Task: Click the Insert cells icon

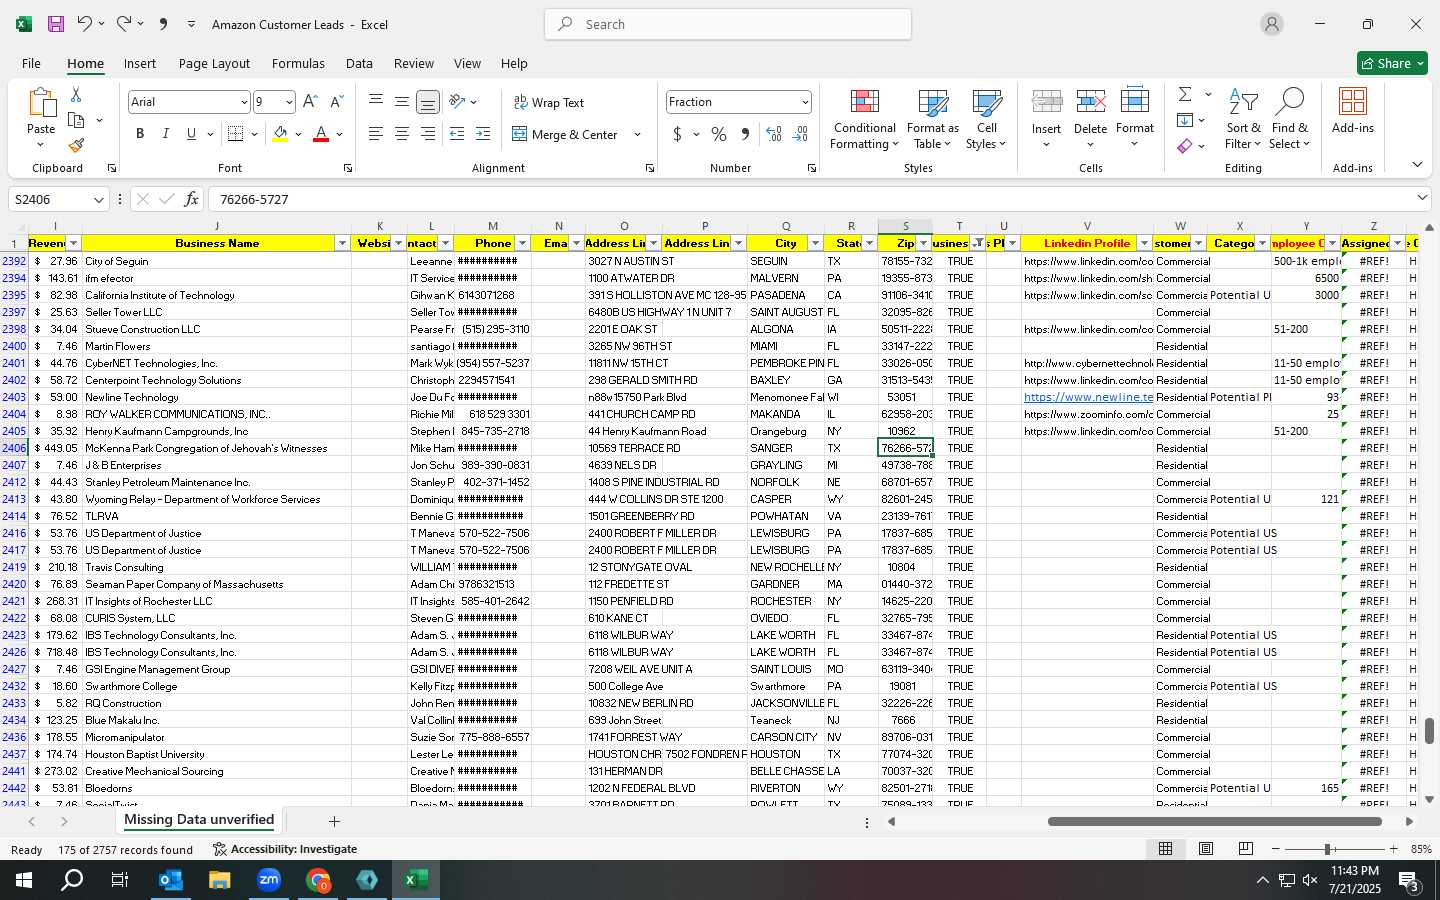Action: click(1046, 102)
